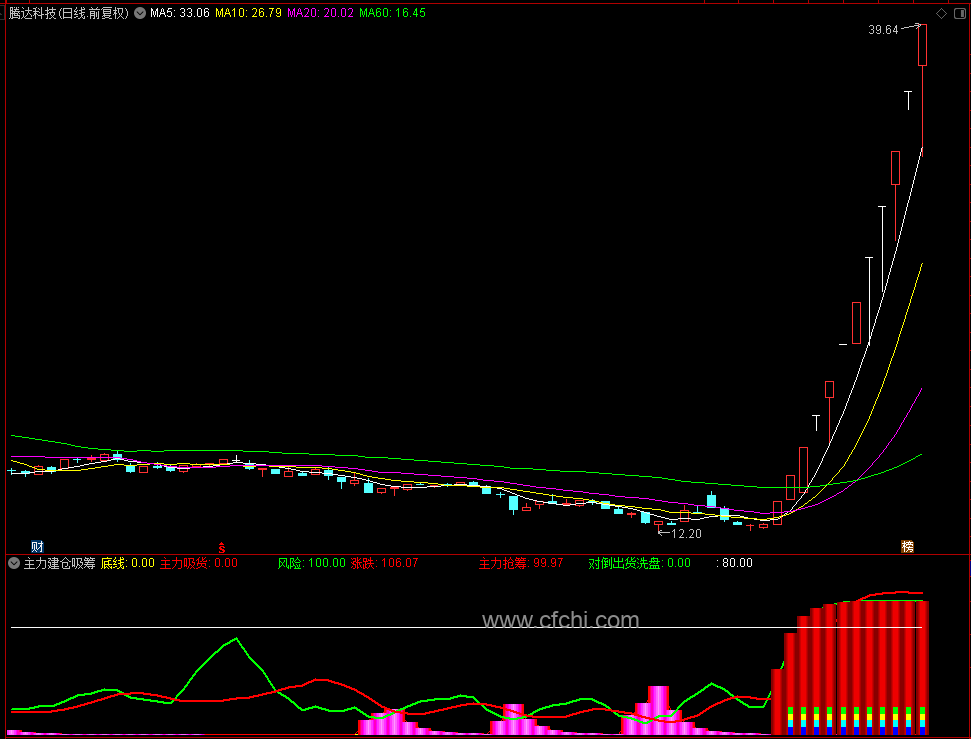Select the MA60: 16.45 indicator label

[x=393, y=13]
